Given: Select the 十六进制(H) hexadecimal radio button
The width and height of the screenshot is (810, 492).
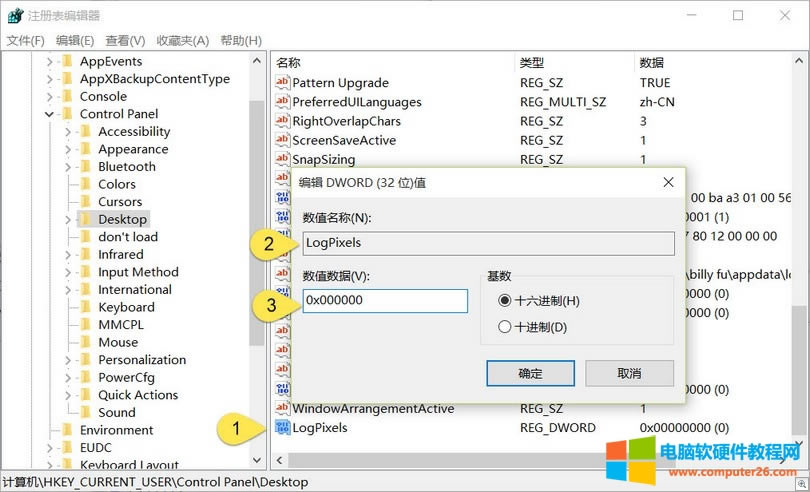Looking at the screenshot, I should coord(504,301).
